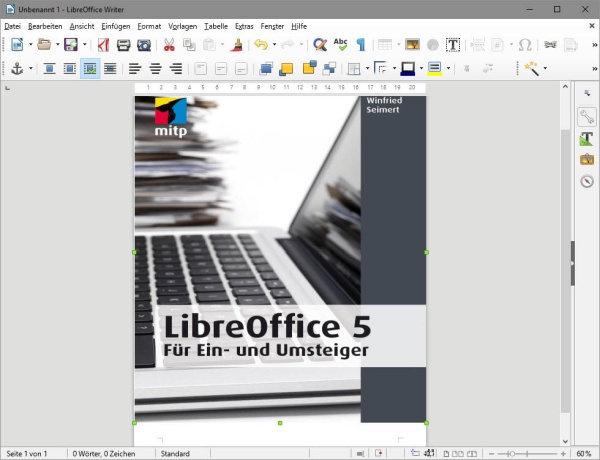Toggle formatting marks (pilcrow)
The width and height of the screenshot is (600, 460).
tap(360, 45)
